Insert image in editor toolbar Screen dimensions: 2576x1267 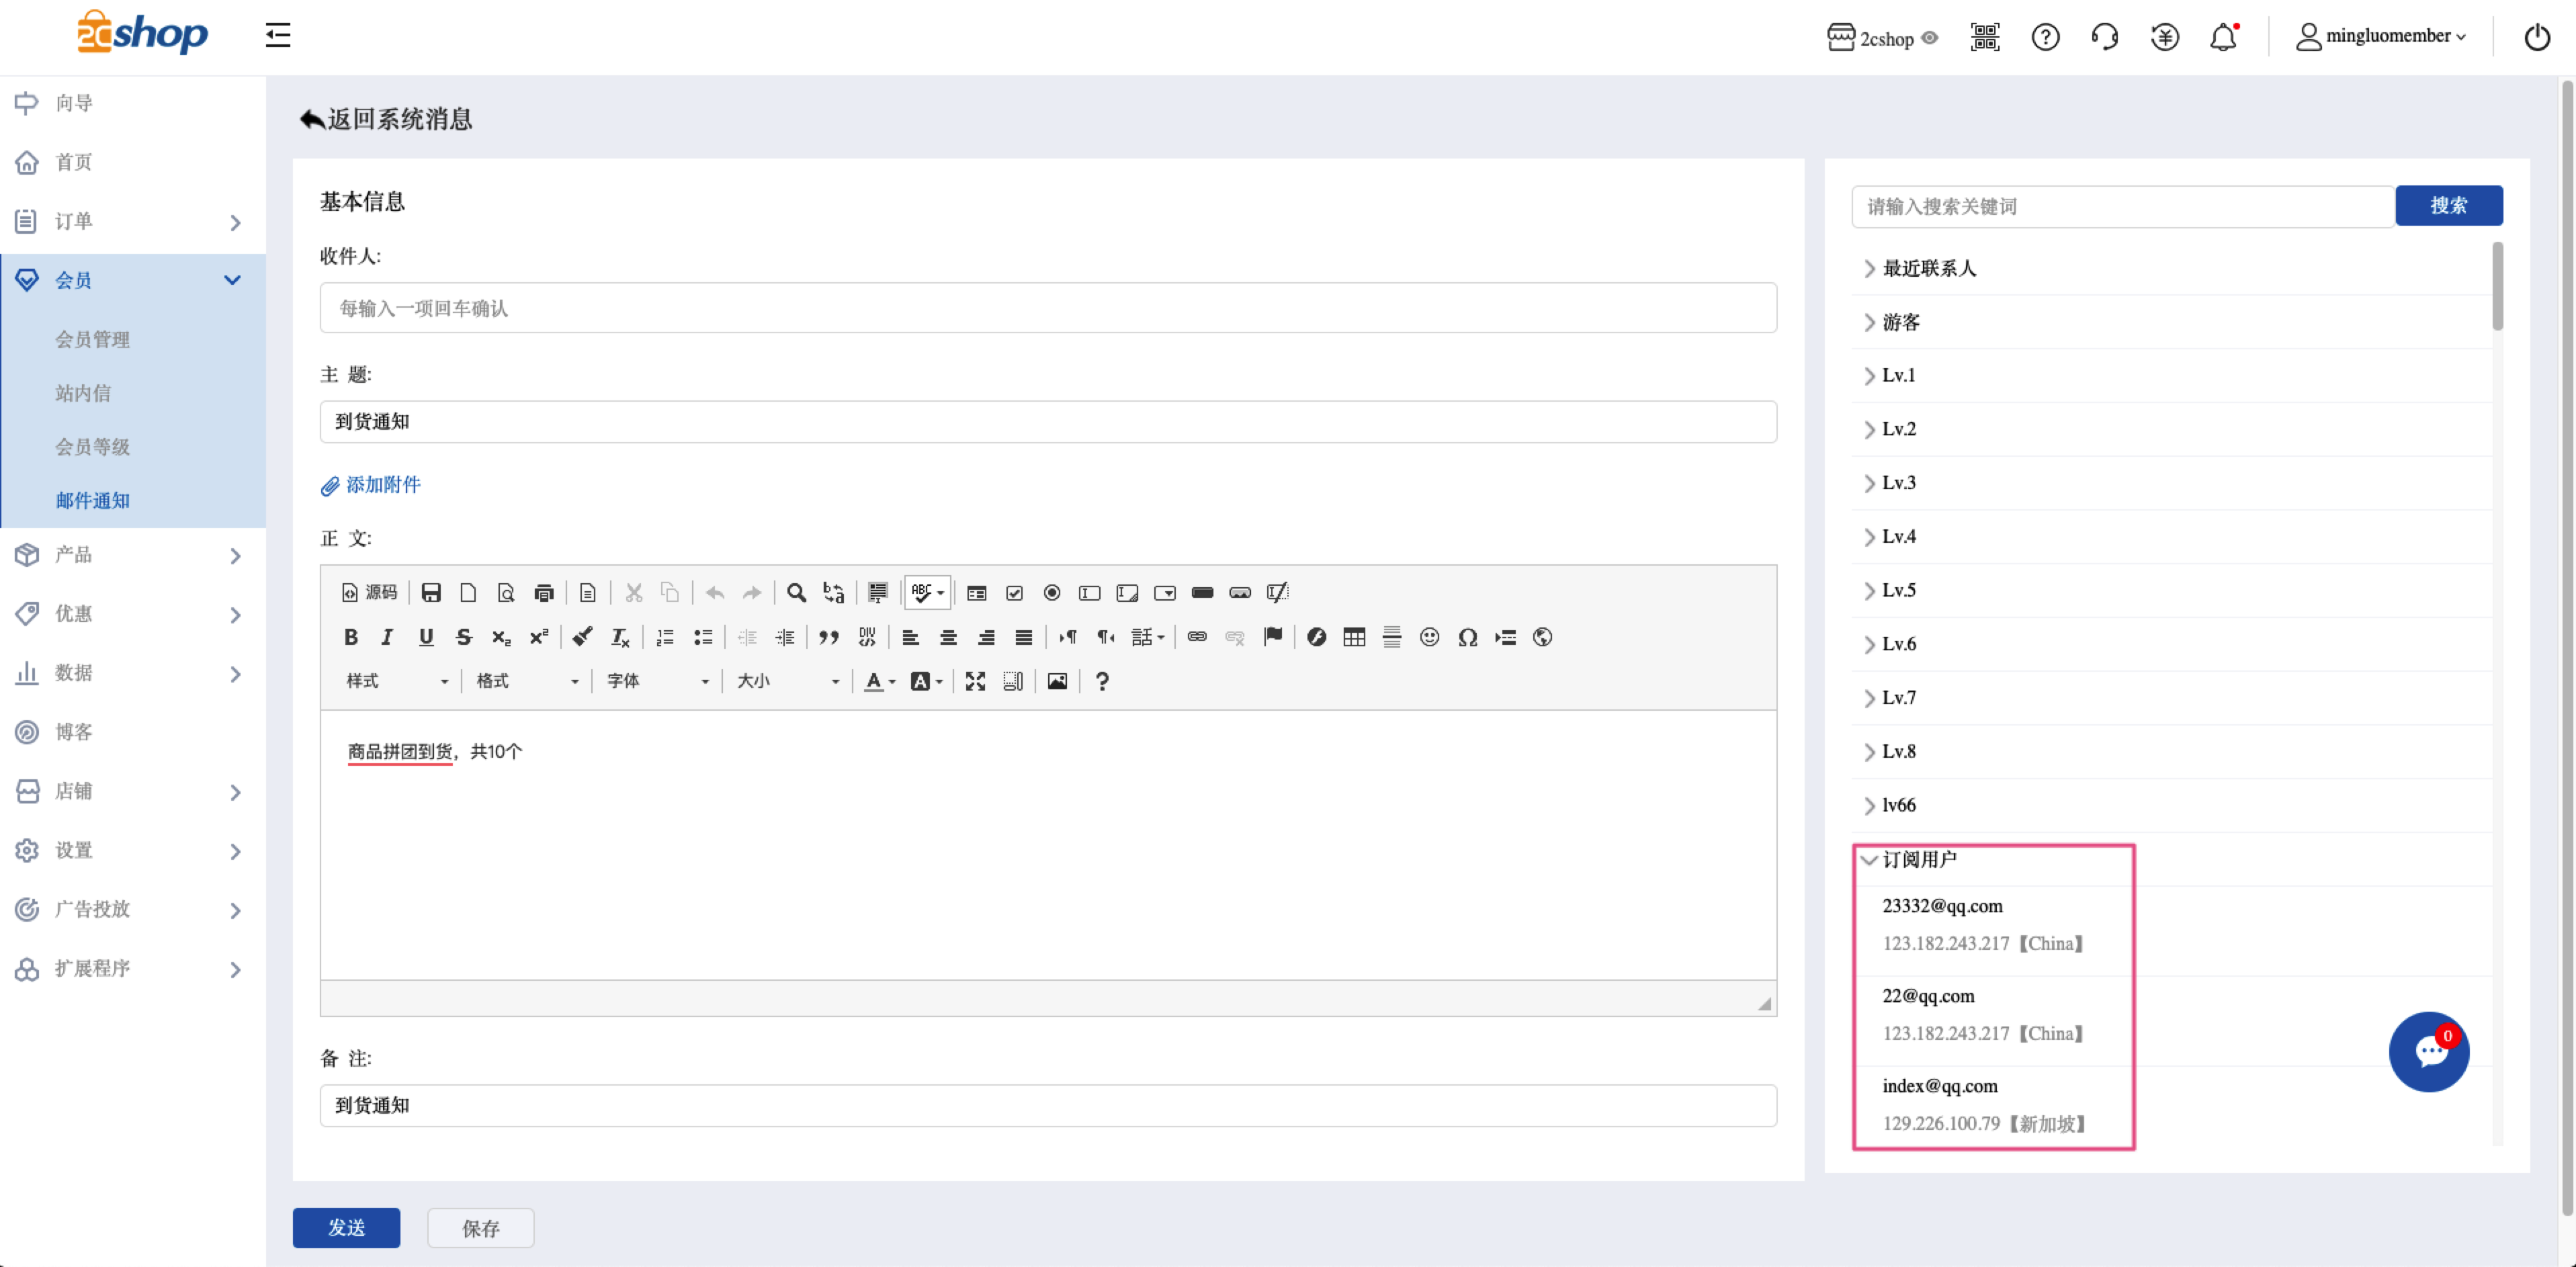click(x=1057, y=681)
